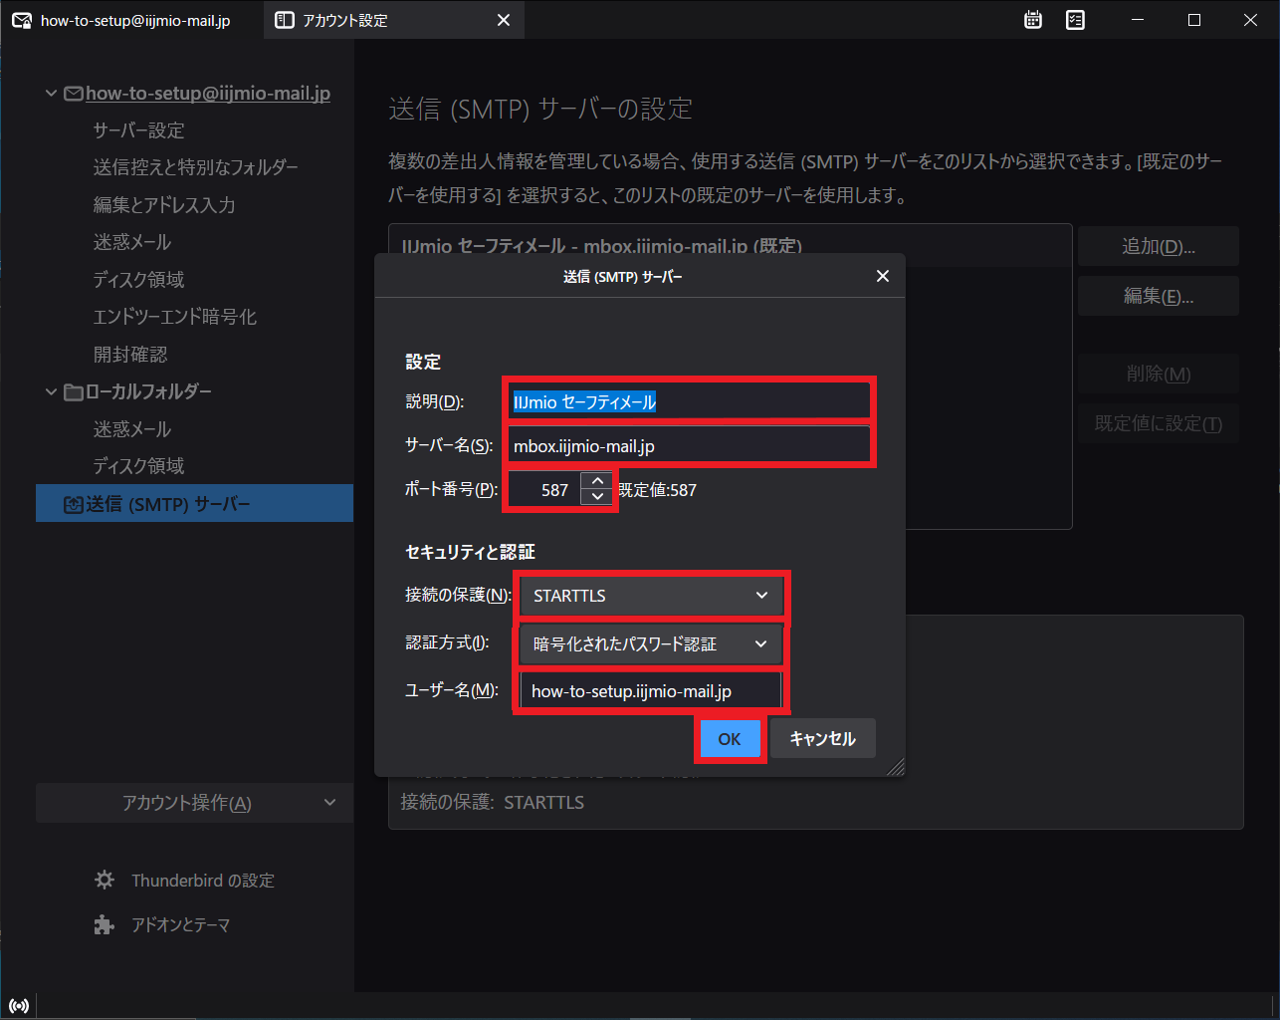The width and height of the screenshot is (1280, 1020).
Task: Click the ユーザー名 input field
Action: coord(651,691)
